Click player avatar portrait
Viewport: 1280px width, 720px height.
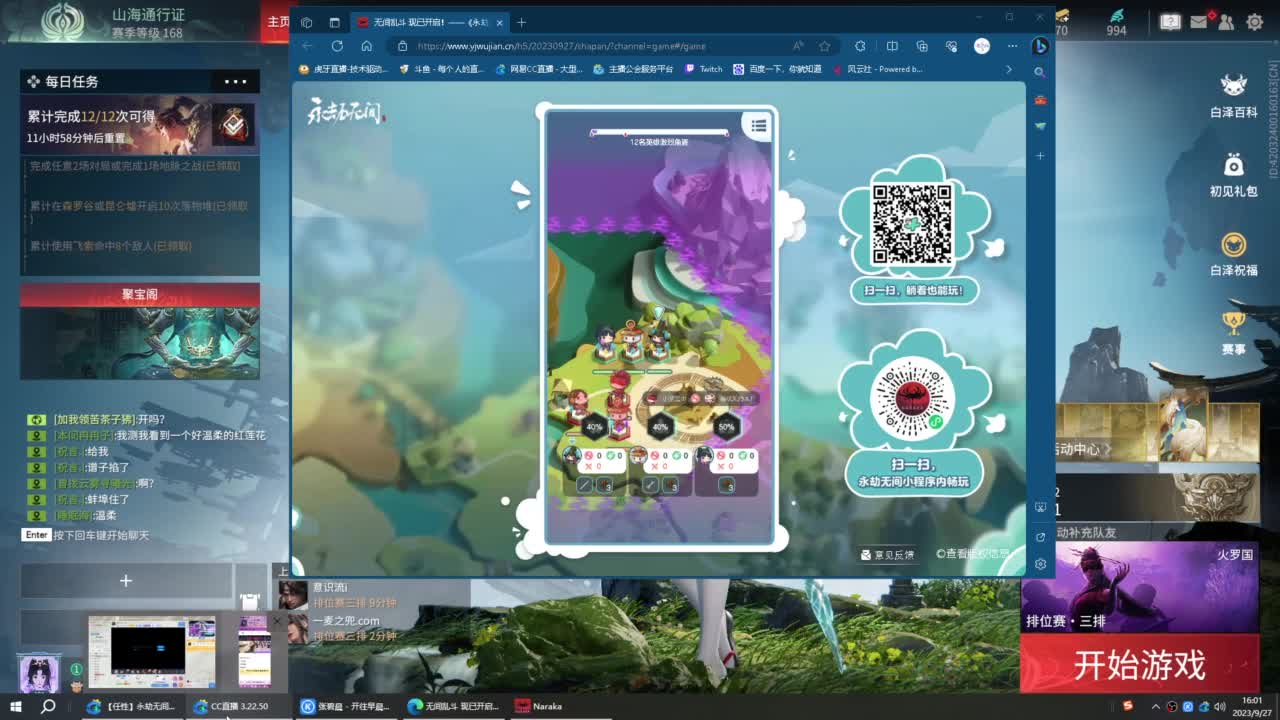click(x=39, y=672)
